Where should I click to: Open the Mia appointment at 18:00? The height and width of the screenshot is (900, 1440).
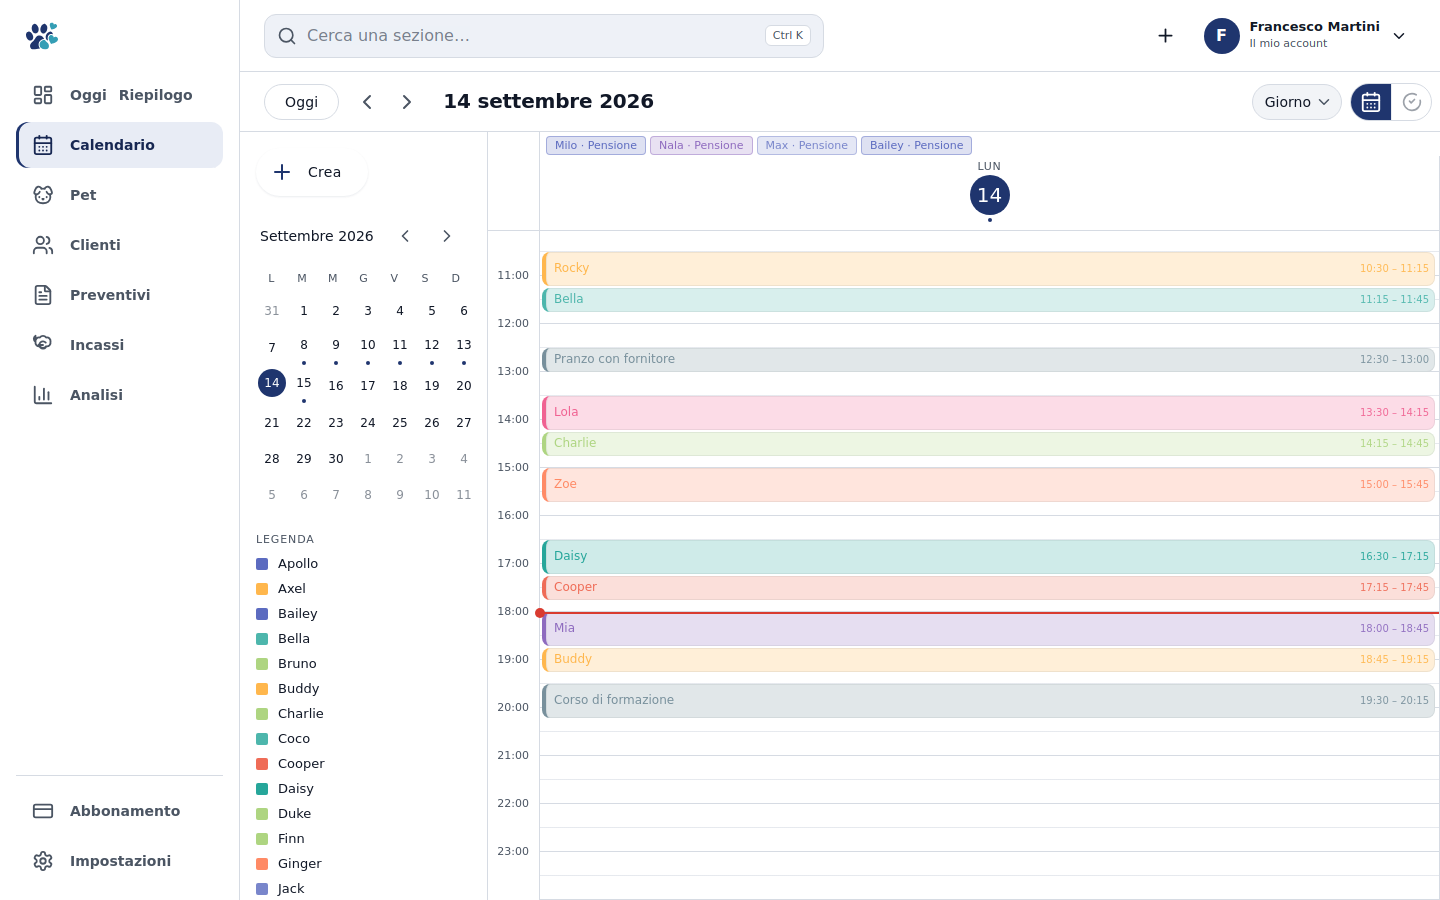point(988,629)
